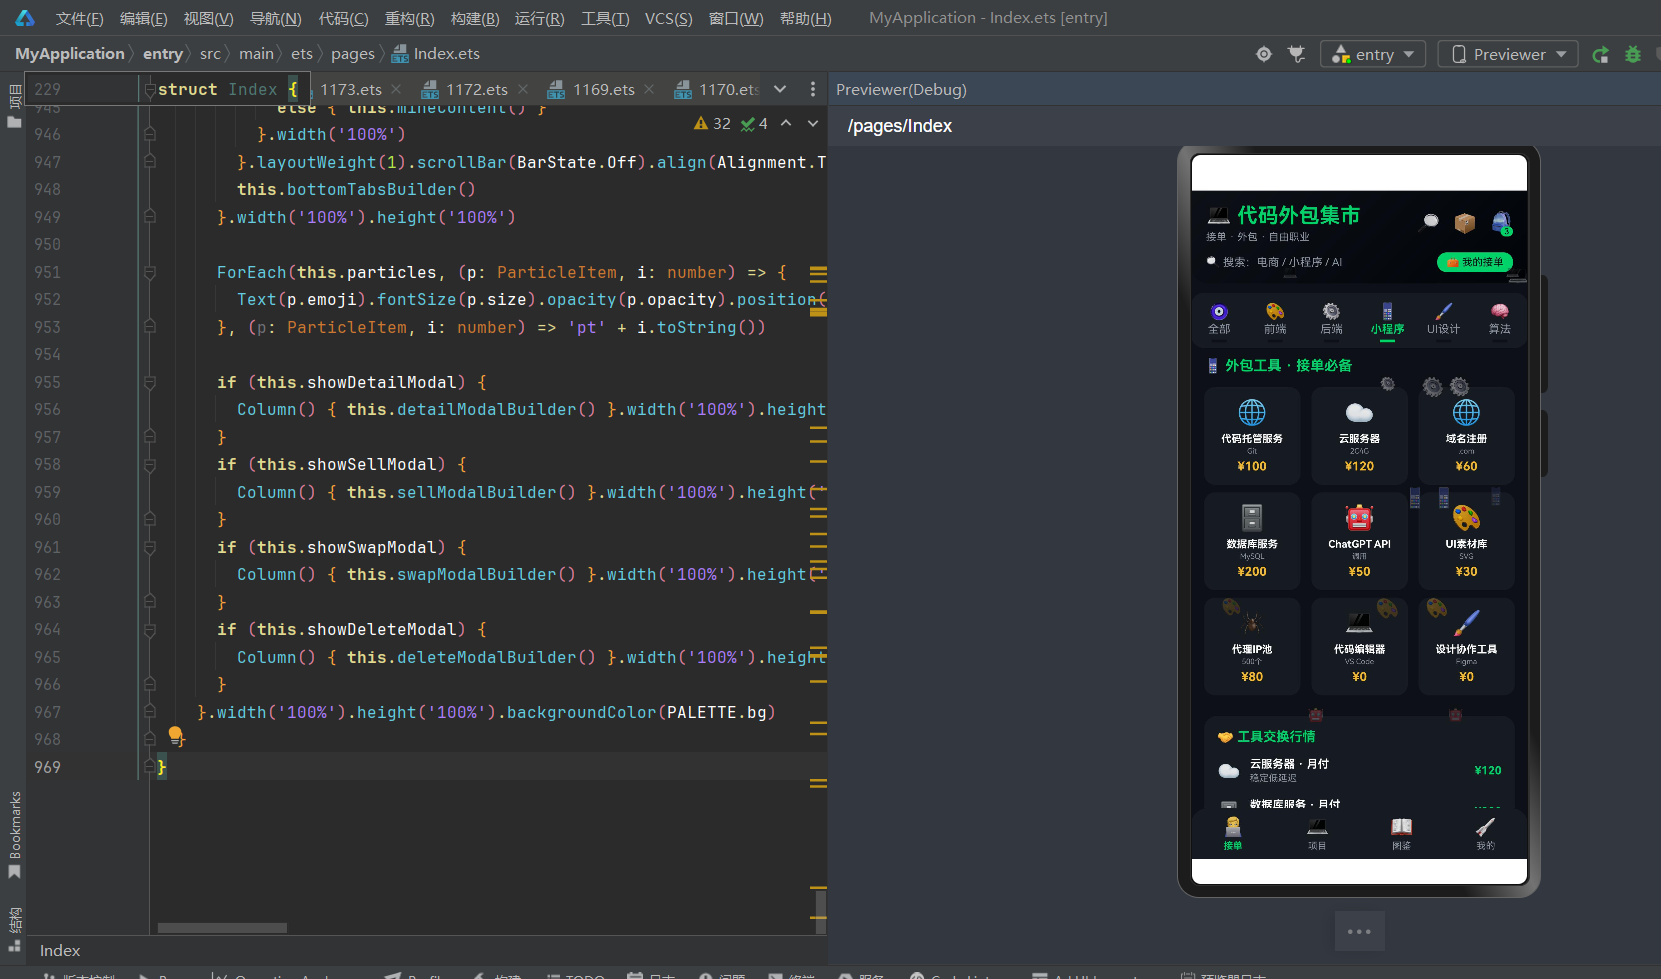Toggle code fold marker on line 951
Viewport: 1661px width, 979px height.
coord(149,272)
